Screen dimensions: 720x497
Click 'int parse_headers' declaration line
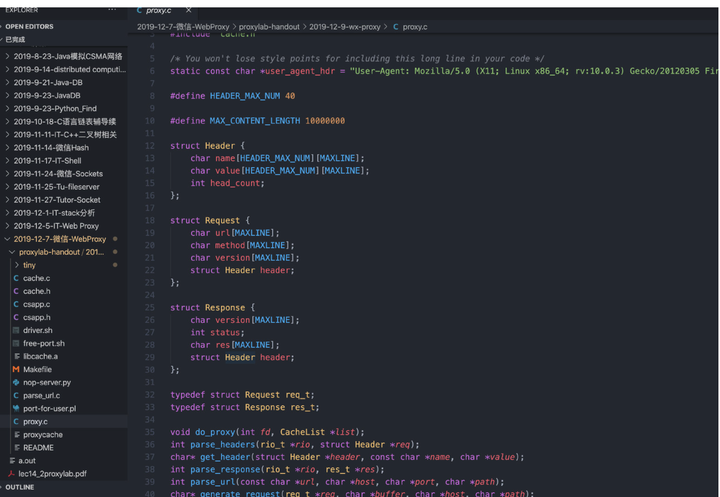point(294,444)
